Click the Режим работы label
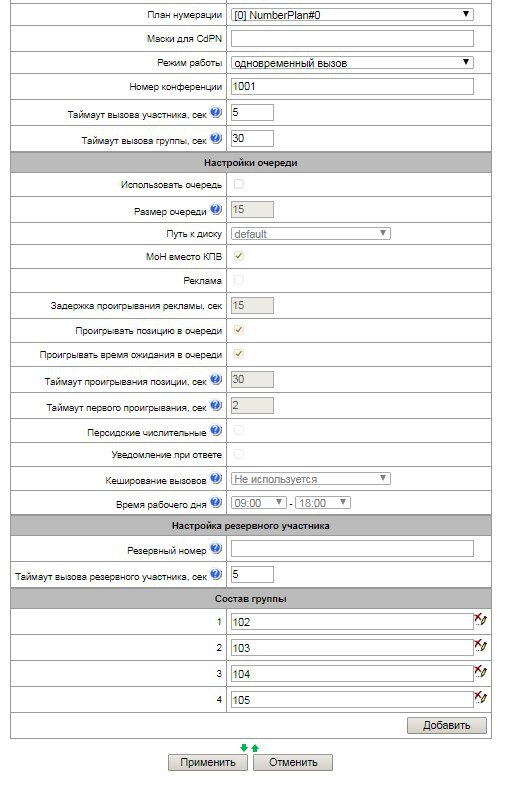The image size is (514, 794). [x=189, y=63]
